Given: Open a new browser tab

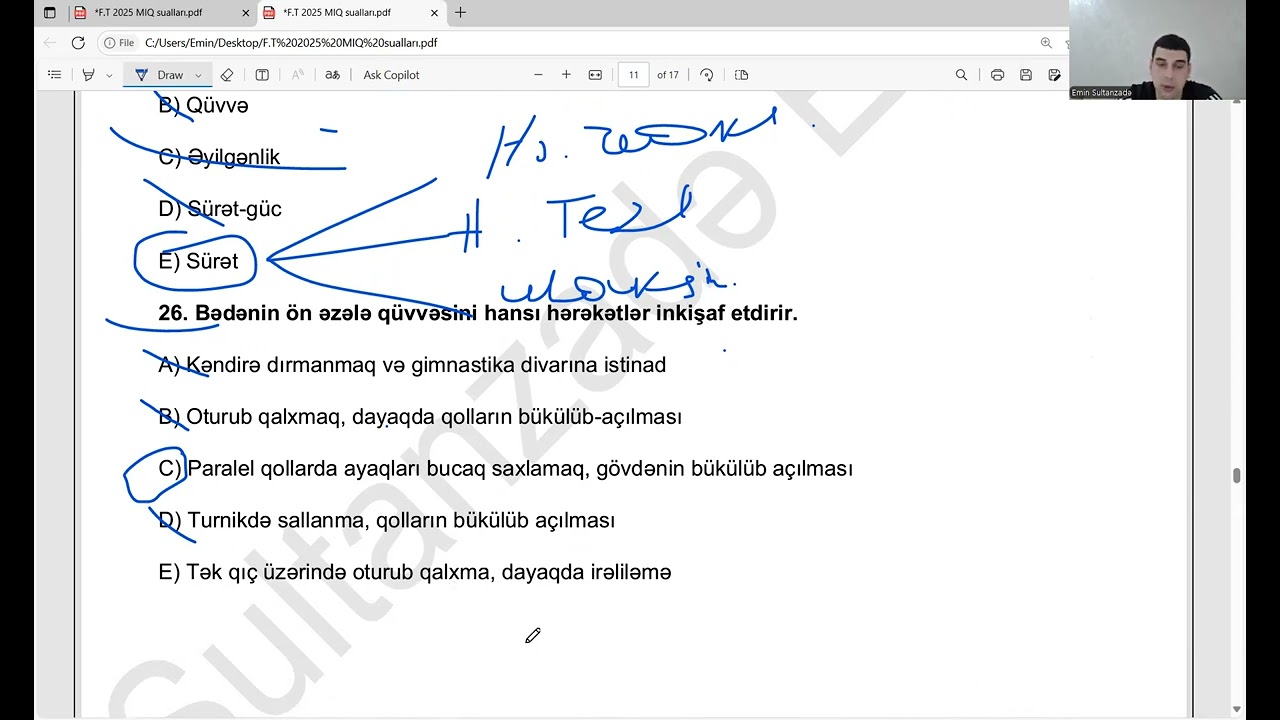Looking at the screenshot, I should coord(460,13).
